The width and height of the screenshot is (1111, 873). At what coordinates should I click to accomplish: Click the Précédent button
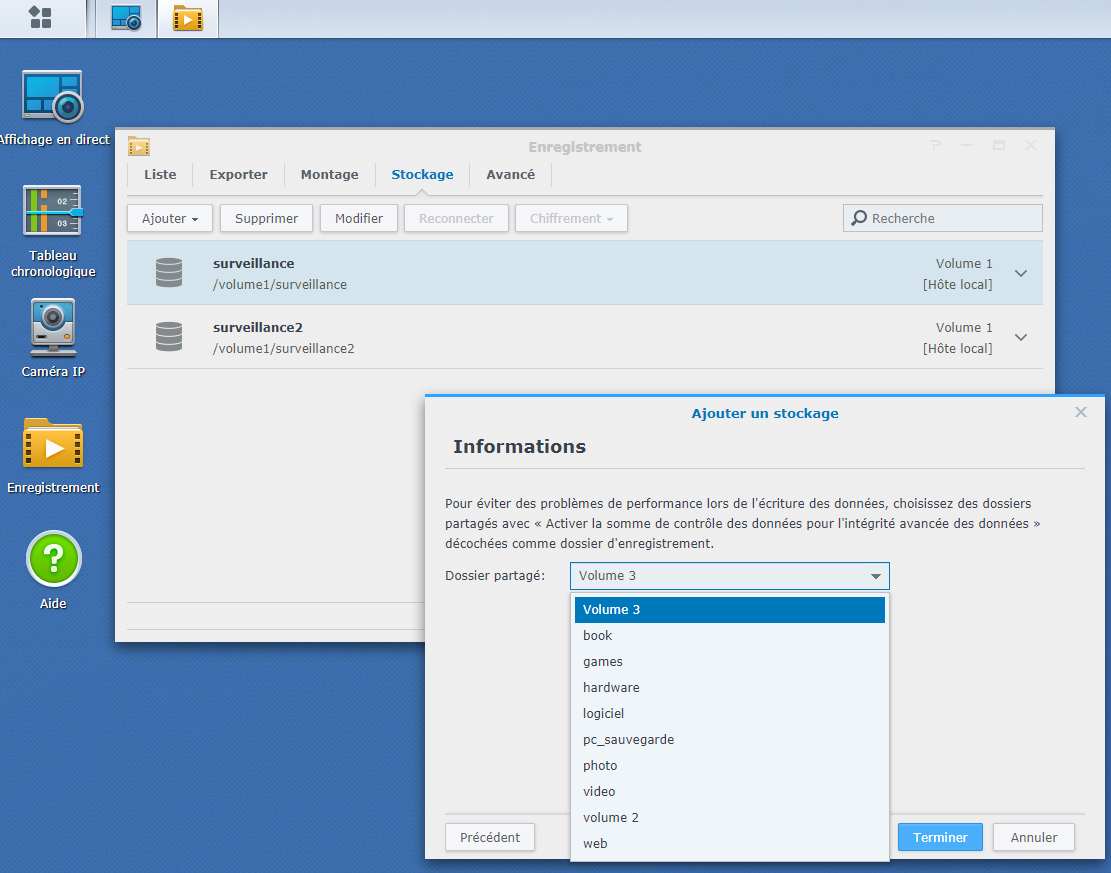coord(490,837)
